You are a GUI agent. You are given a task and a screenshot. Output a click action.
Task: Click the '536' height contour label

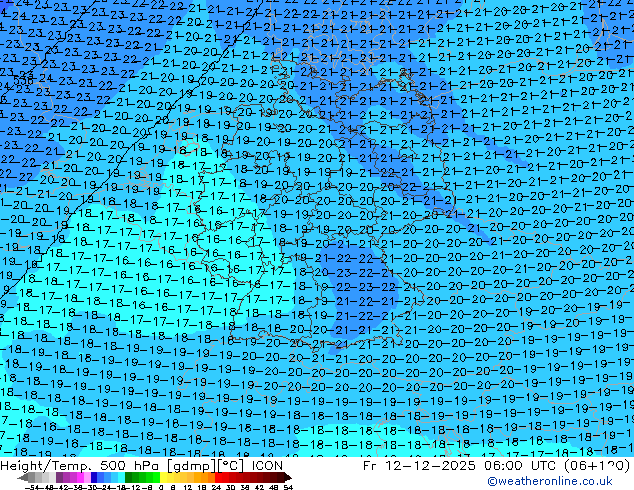click(x=23, y=79)
